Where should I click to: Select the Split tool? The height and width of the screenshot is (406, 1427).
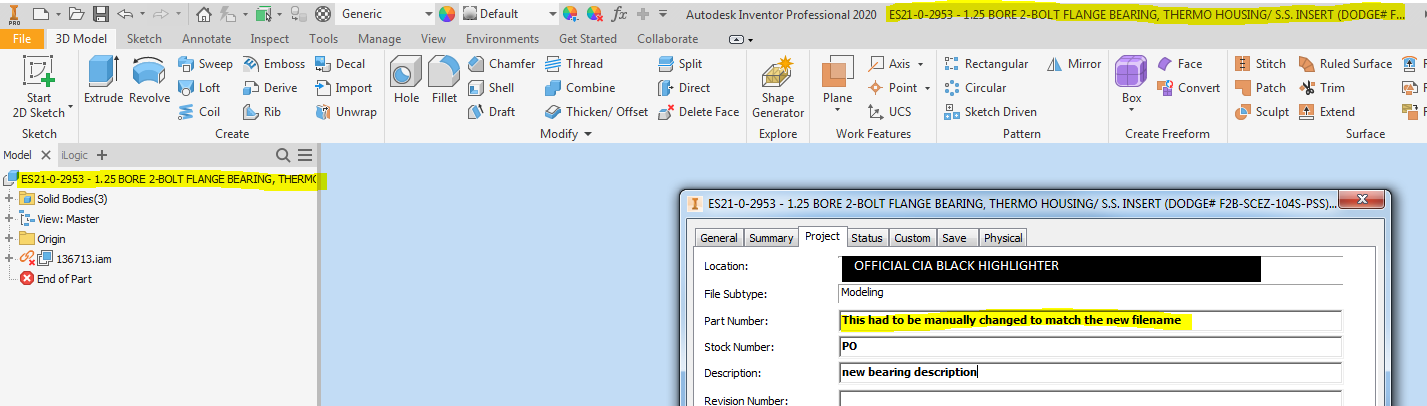(680, 63)
